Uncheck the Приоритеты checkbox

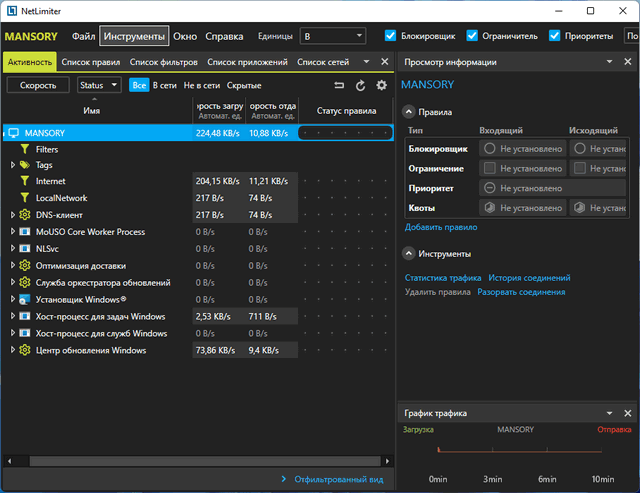pyautogui.click(x=555, y=36)
